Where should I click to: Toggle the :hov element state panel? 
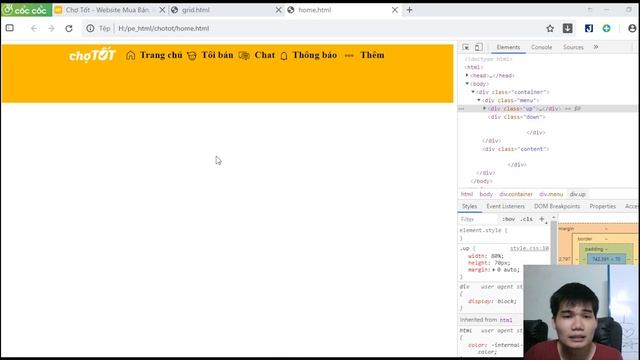pyautogui.click(x=508, y=220)
